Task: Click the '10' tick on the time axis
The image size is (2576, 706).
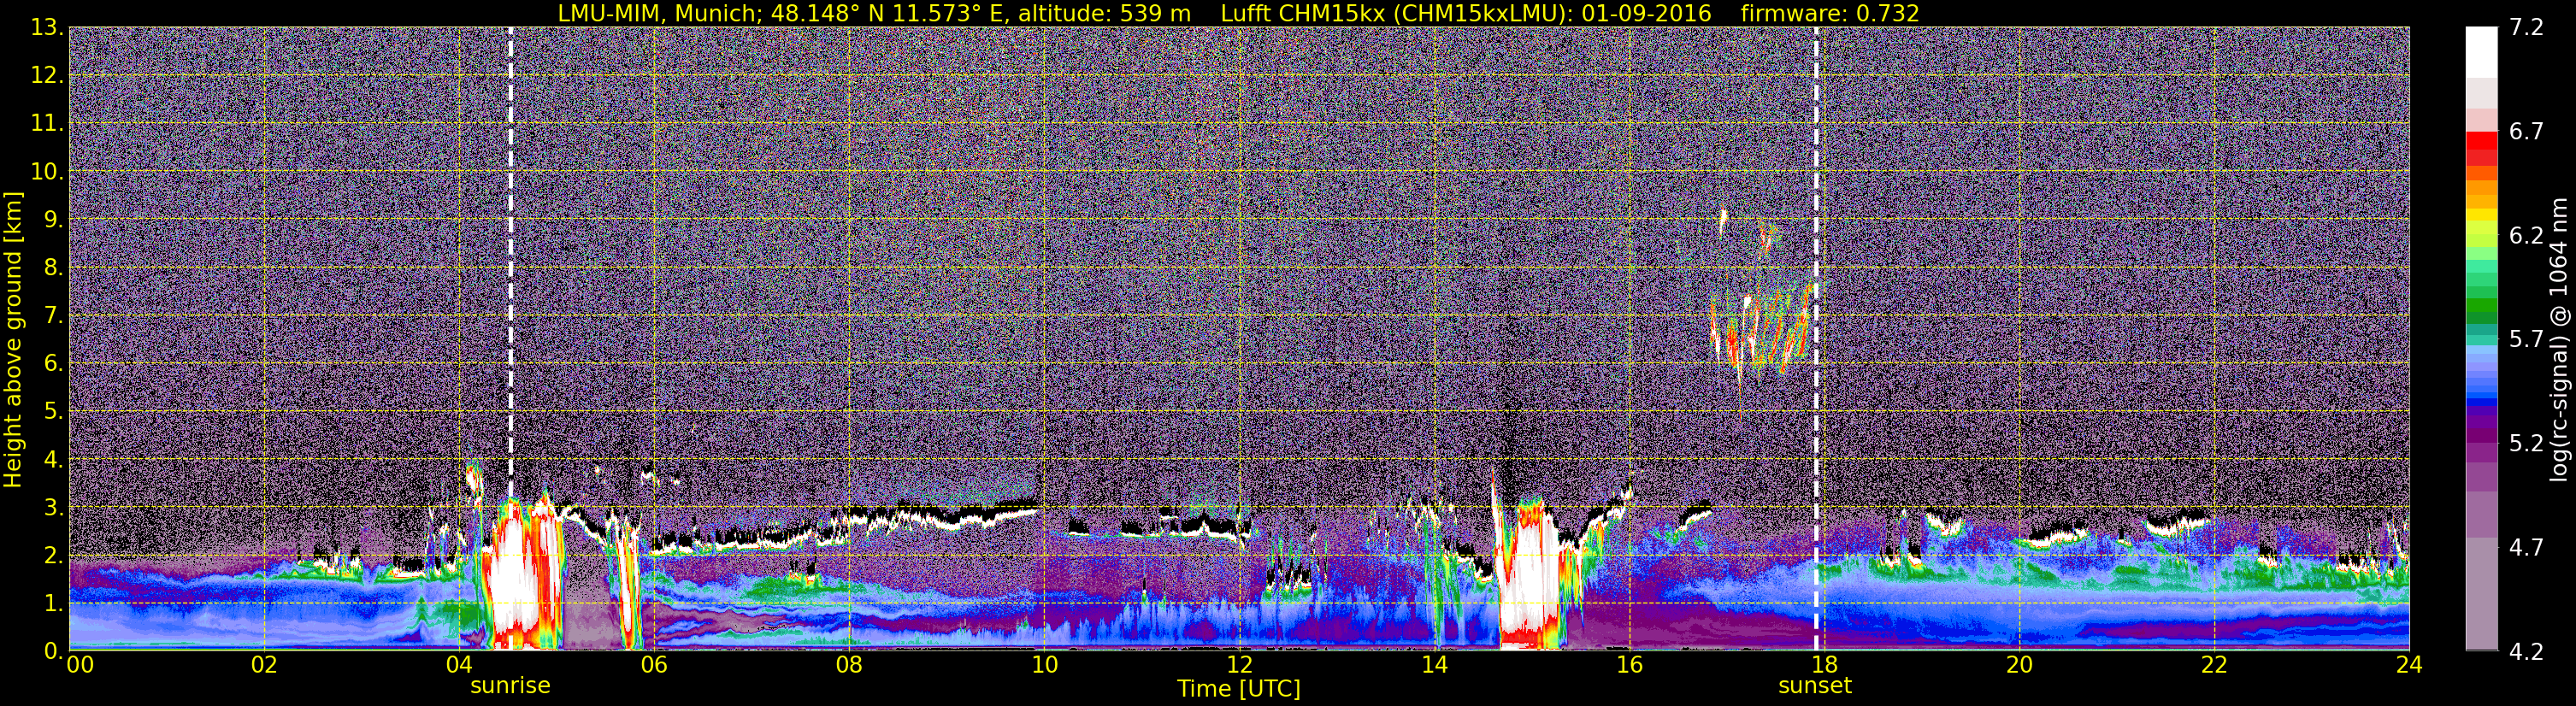Action: [x=1044, y=665]
